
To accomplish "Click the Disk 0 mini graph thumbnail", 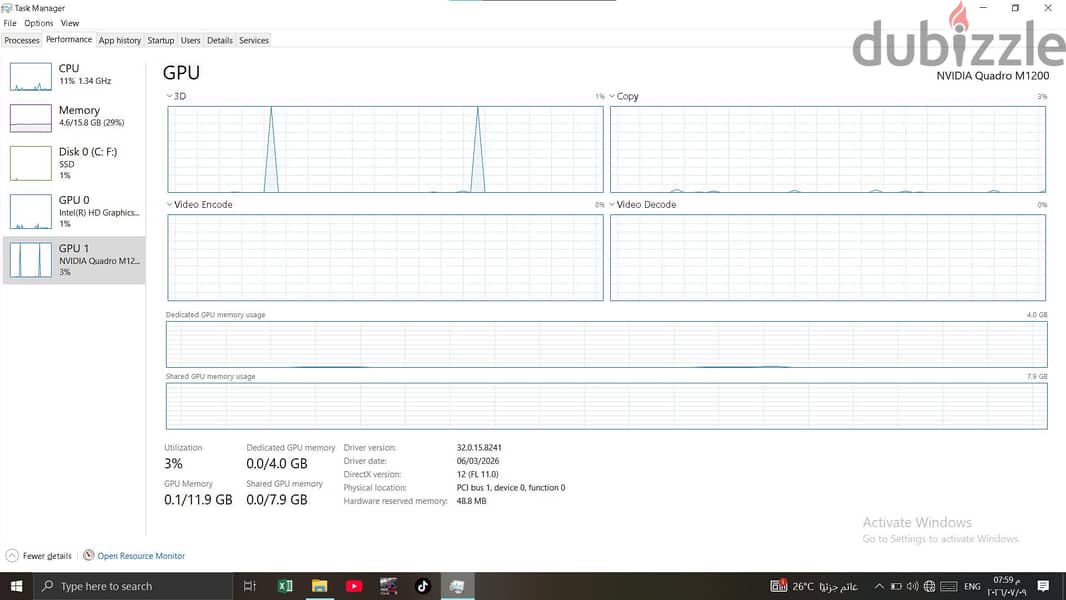I will 31,163.
